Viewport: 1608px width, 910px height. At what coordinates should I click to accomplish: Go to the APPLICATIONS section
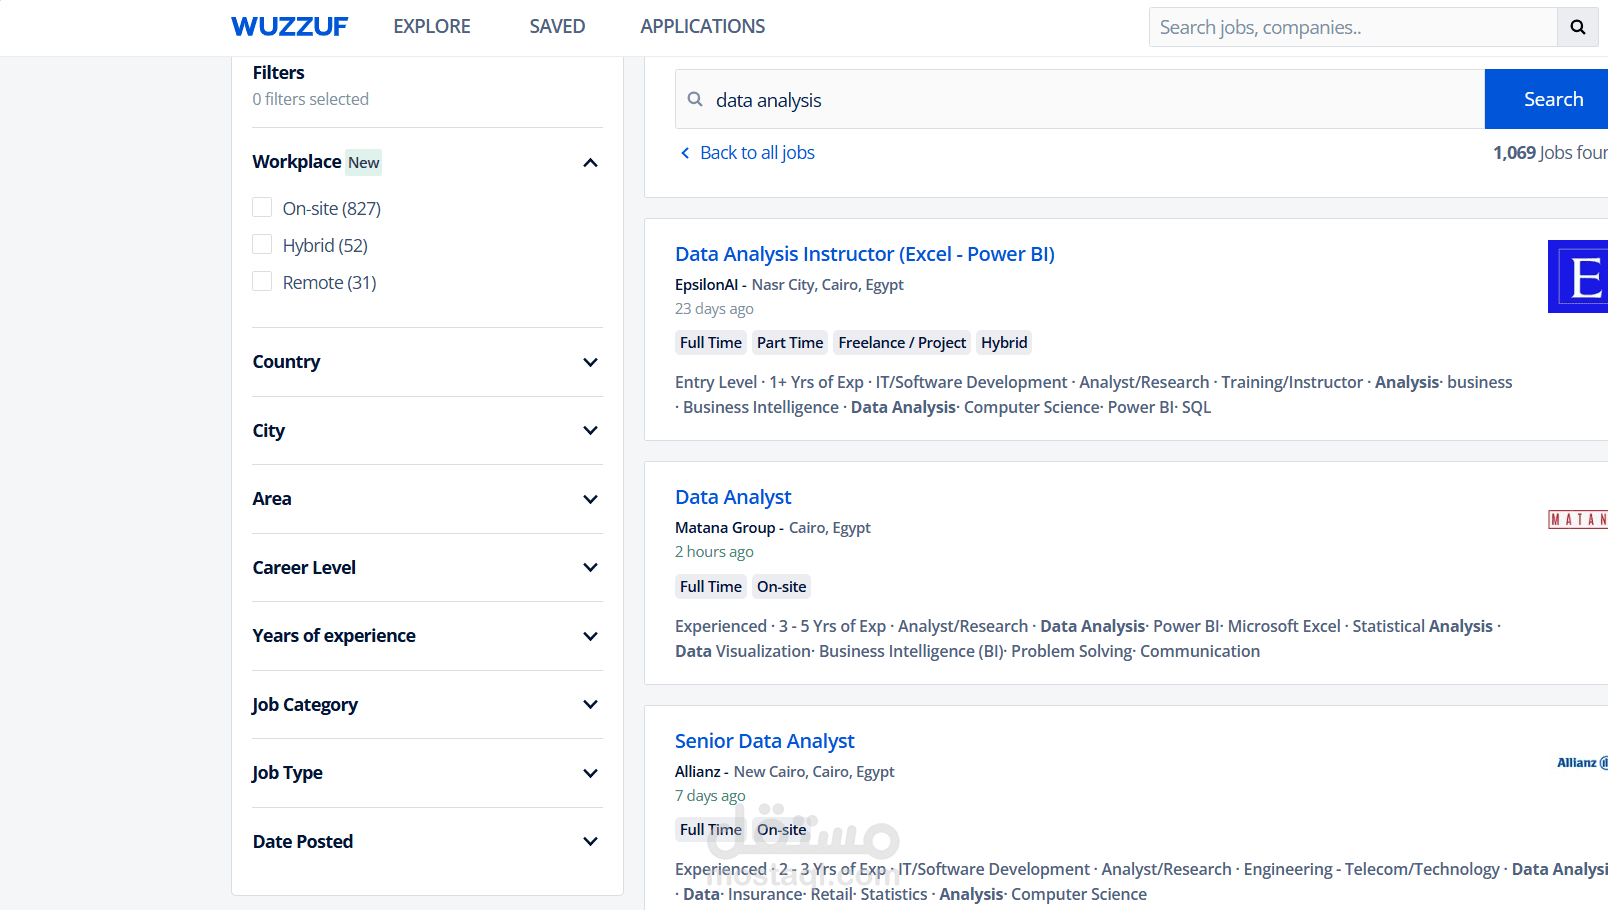702,26
